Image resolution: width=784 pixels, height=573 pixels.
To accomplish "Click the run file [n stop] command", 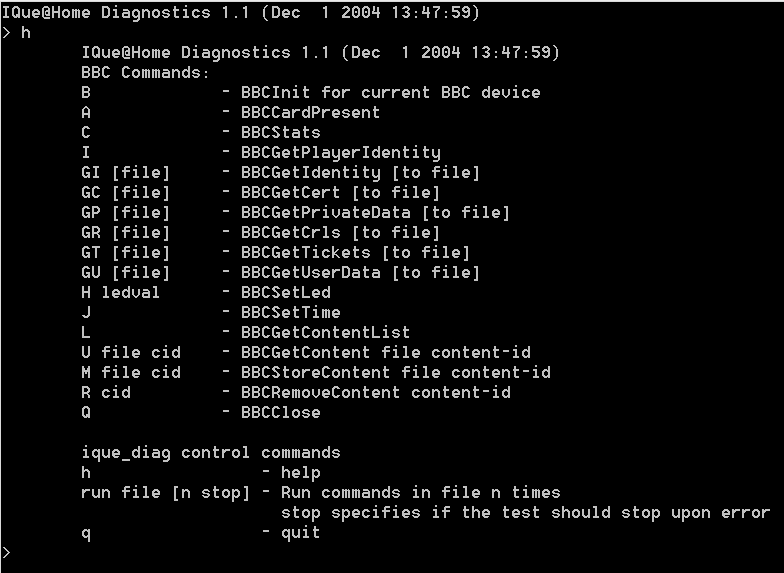I will (166, 493).
